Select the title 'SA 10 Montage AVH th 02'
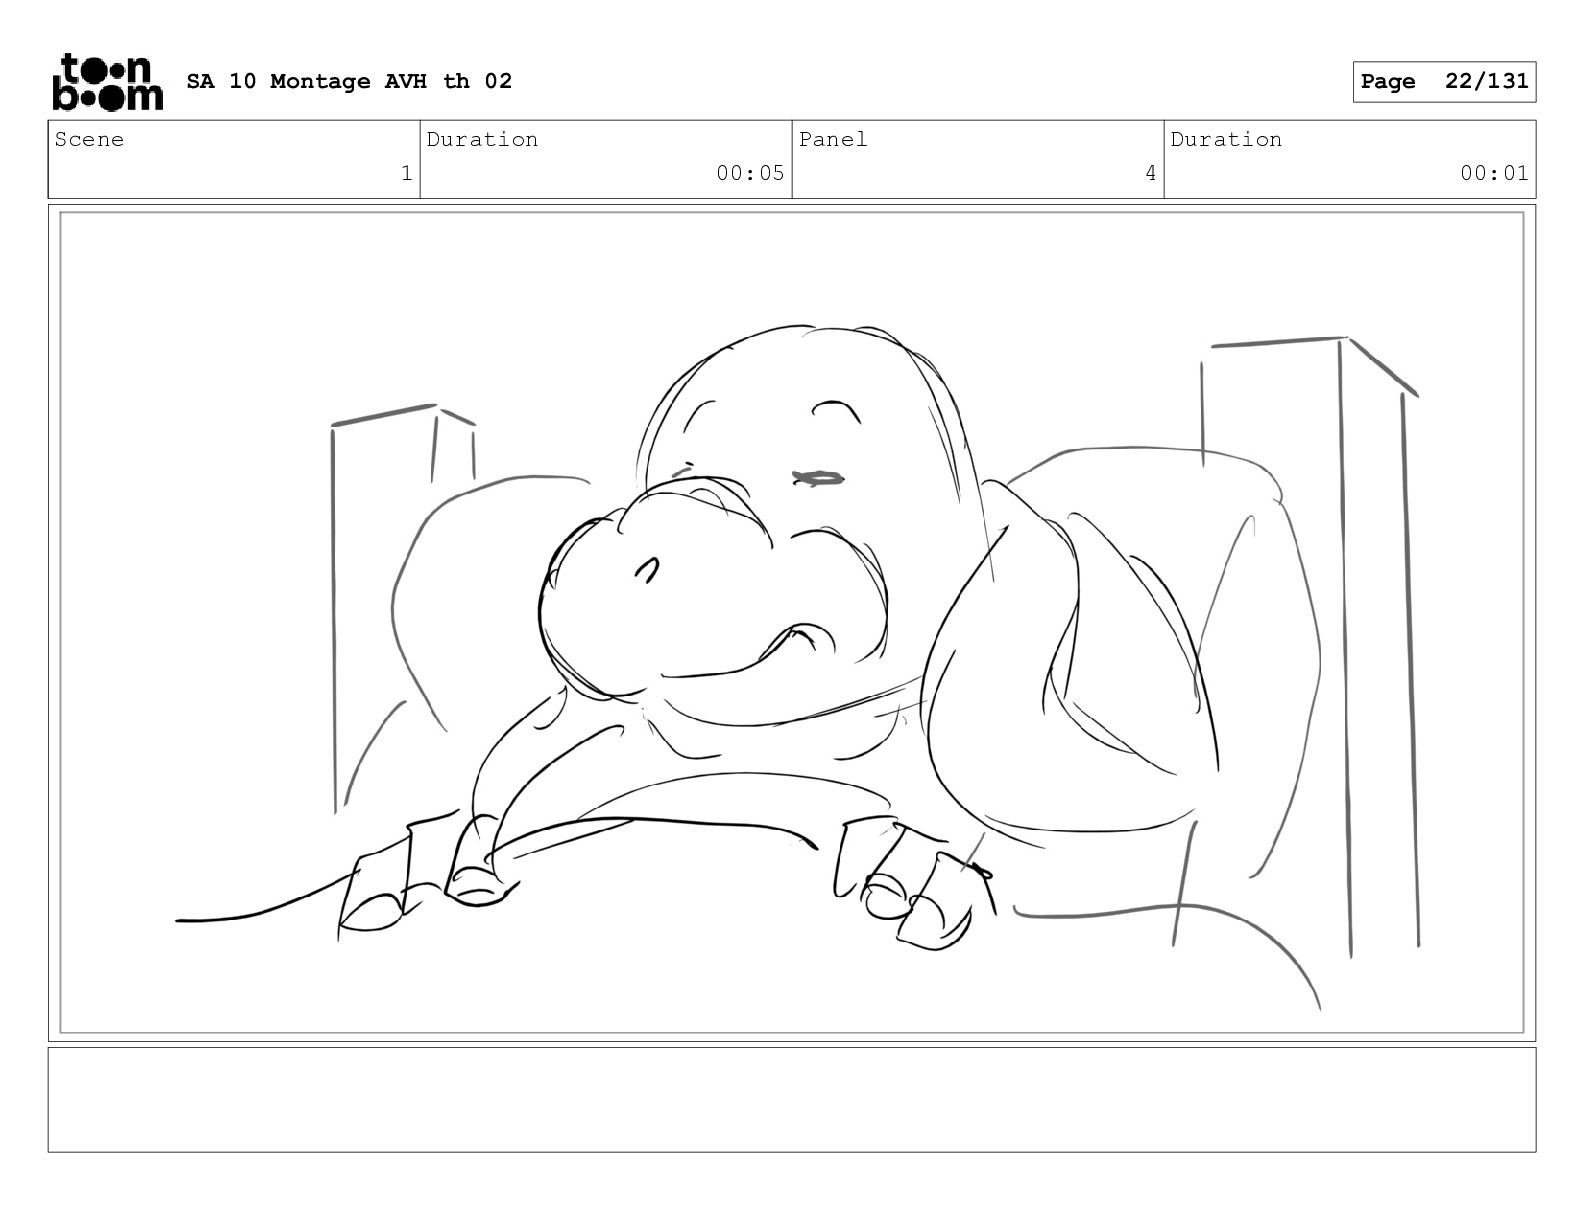1584x1224 pixels. click(349, 81)
